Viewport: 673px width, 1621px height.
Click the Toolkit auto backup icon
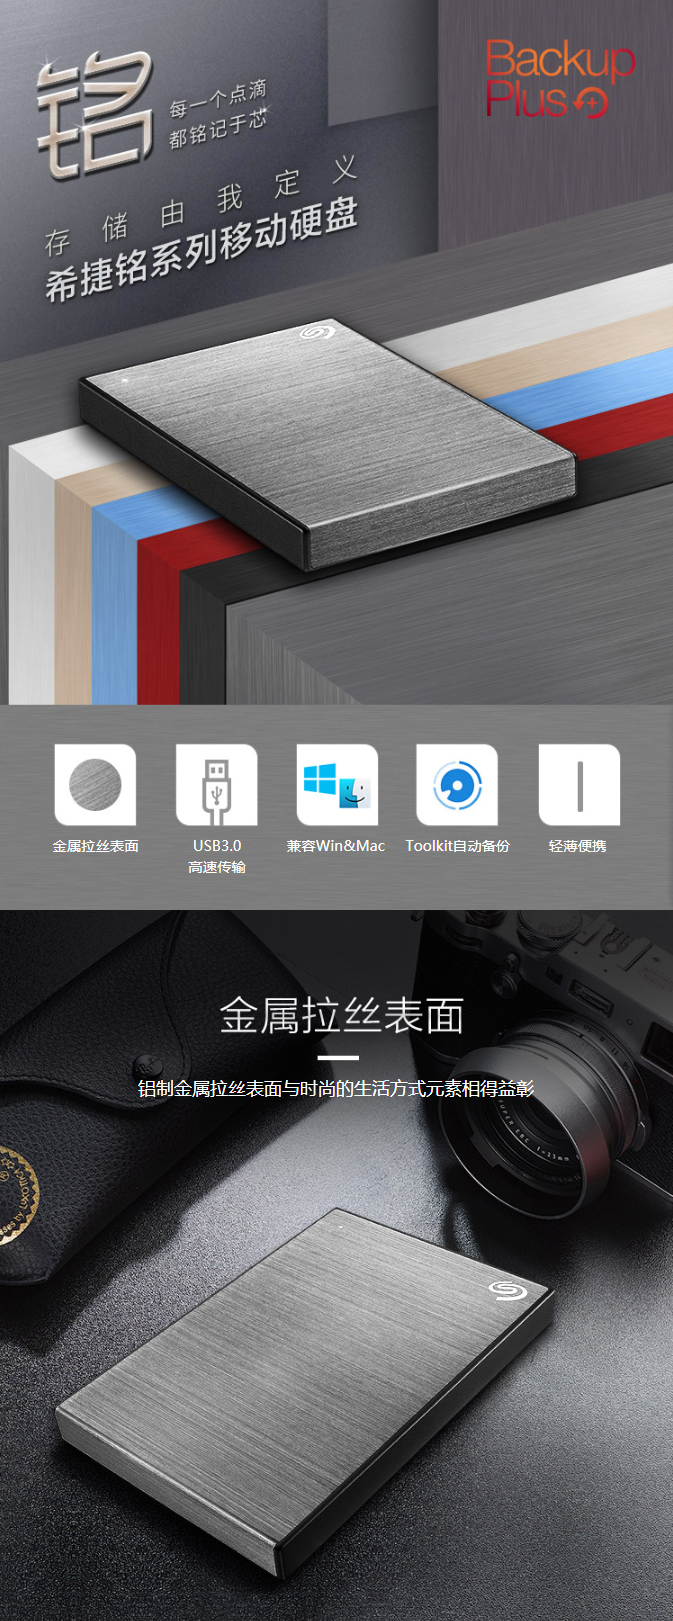point(457,785)
